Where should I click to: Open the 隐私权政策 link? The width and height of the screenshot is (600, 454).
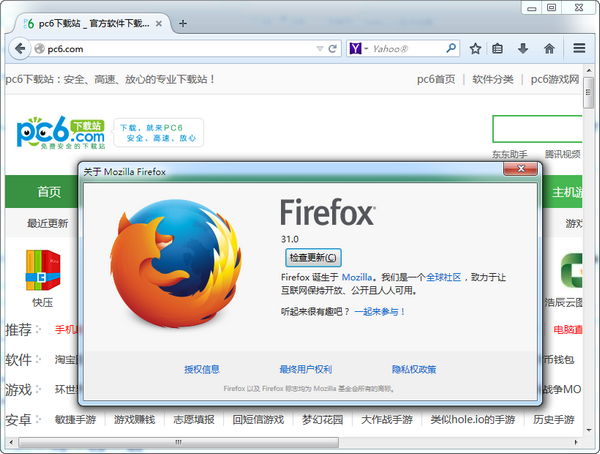(414, 369)
